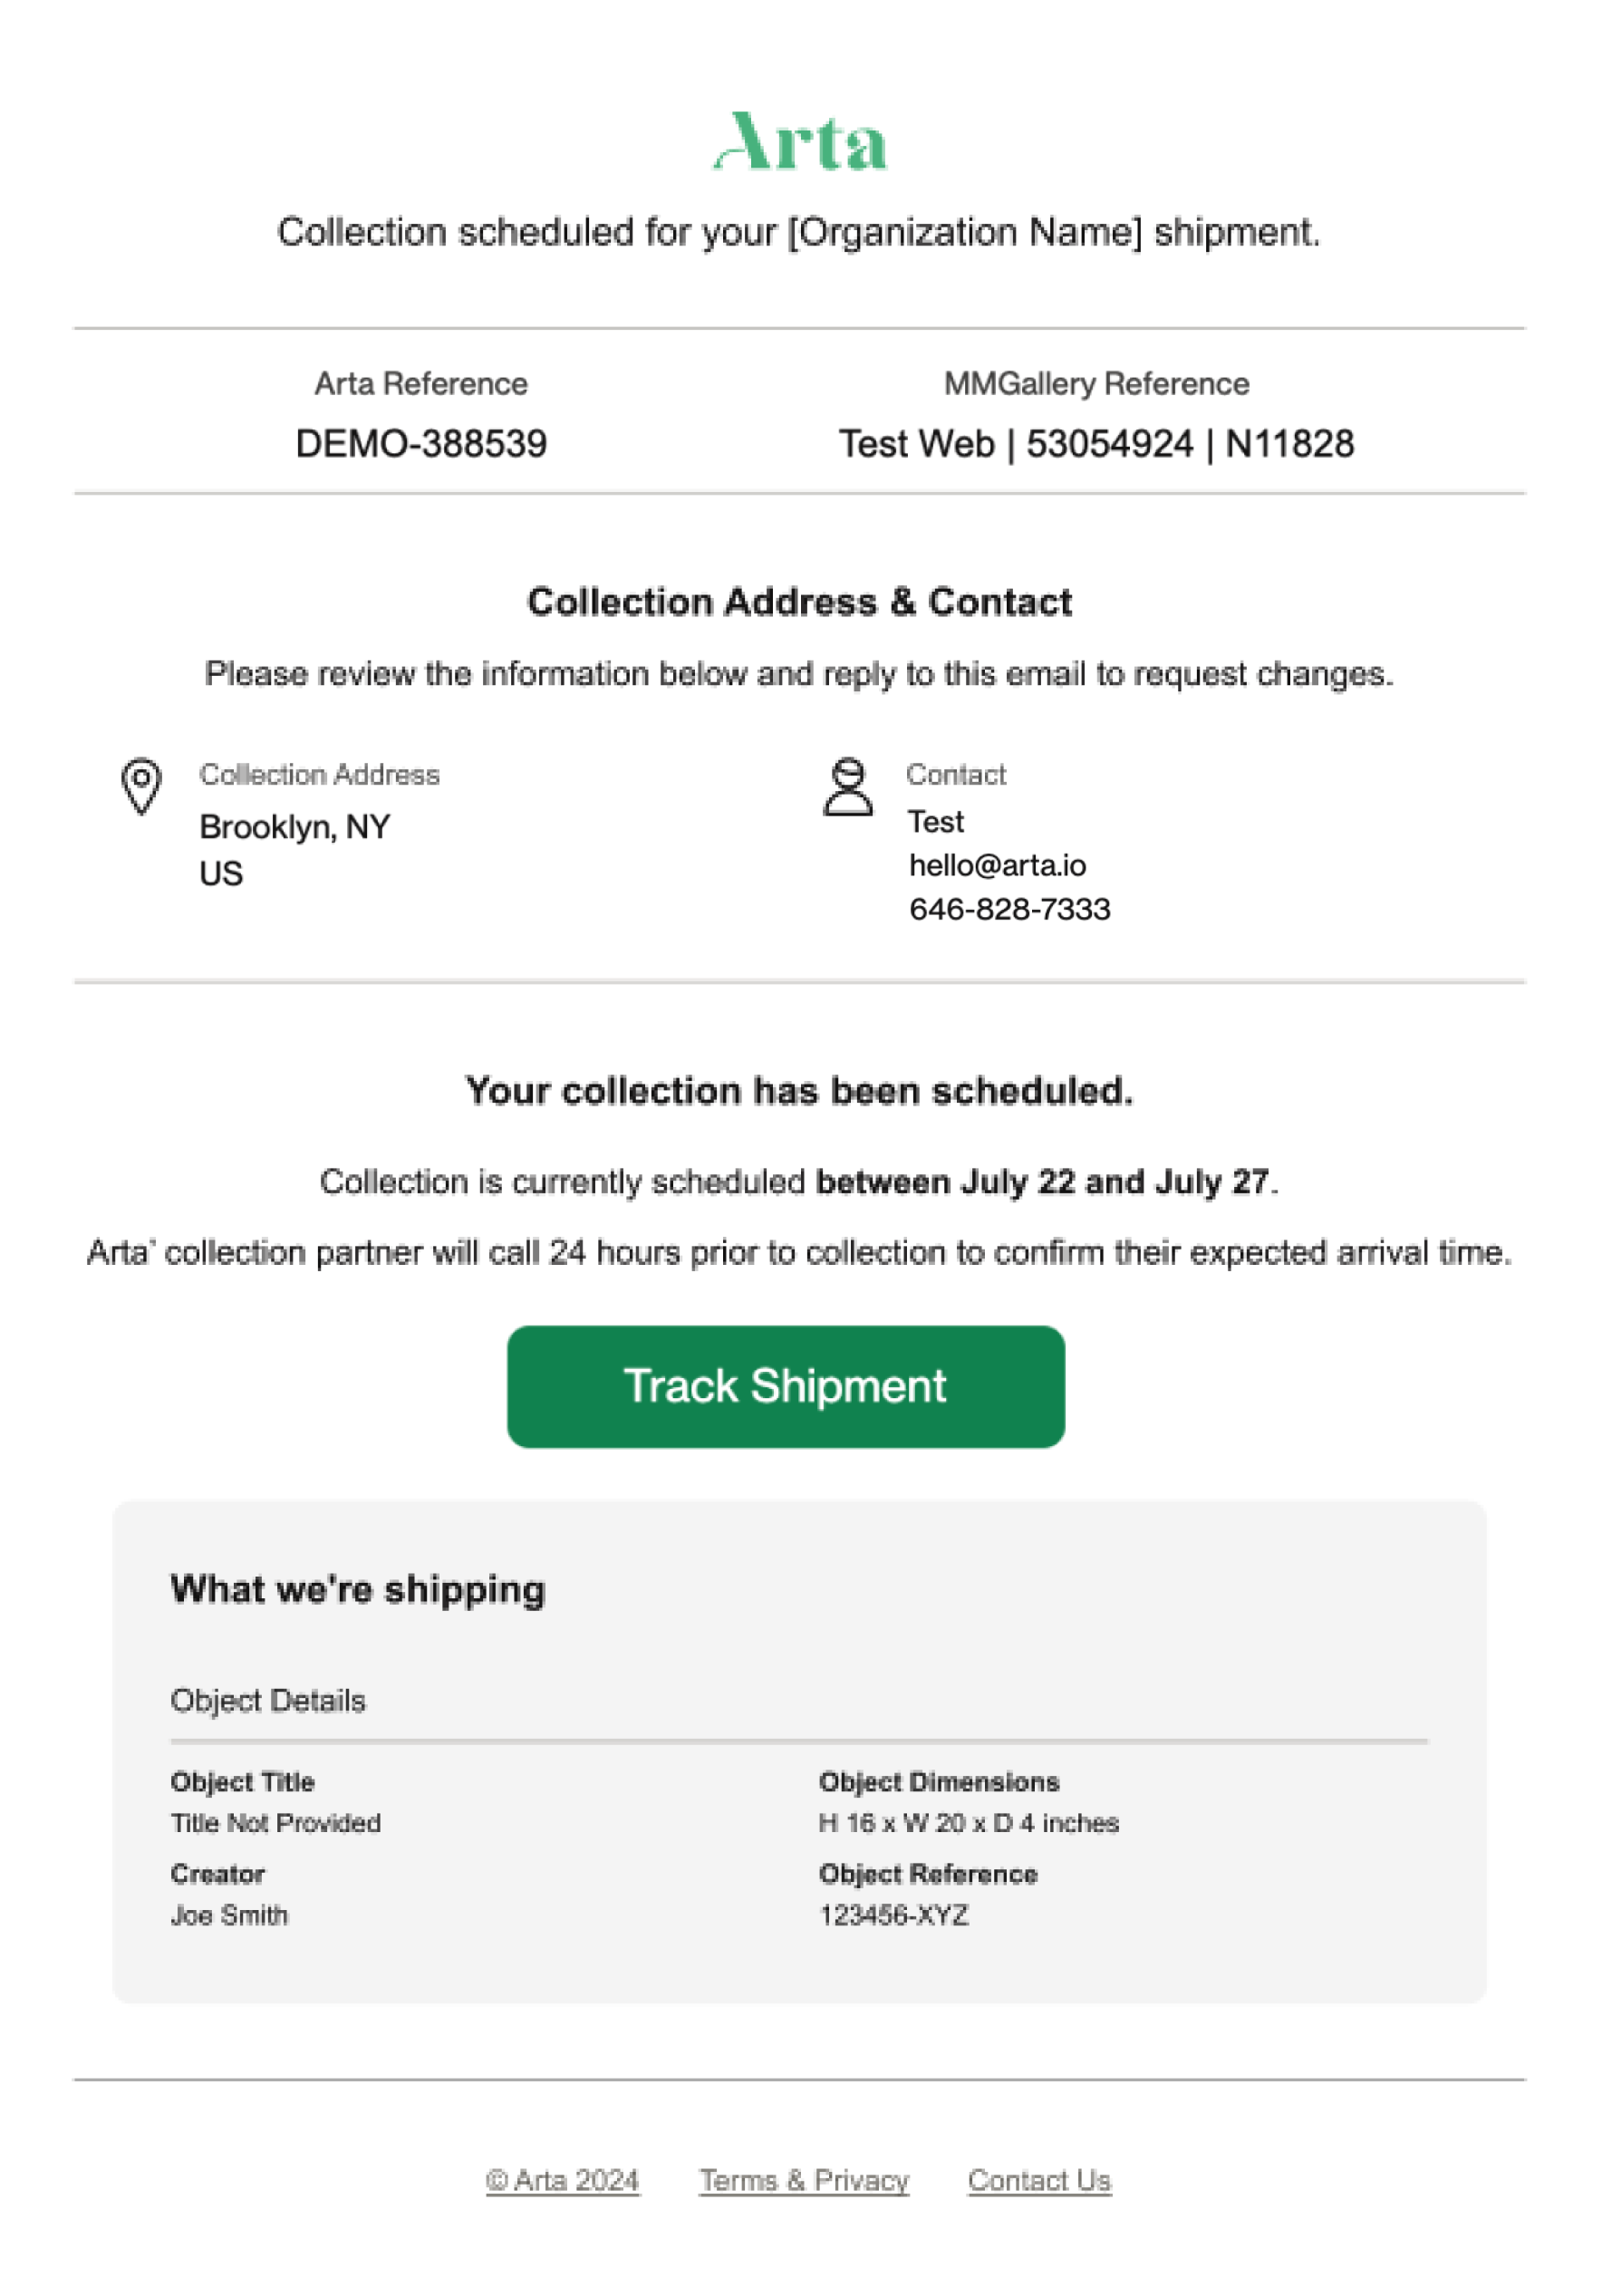This screenshot has width=1602, height=2296.
Task: Click the July 22 and July 27 date text
Action: coord(1115,1182)
